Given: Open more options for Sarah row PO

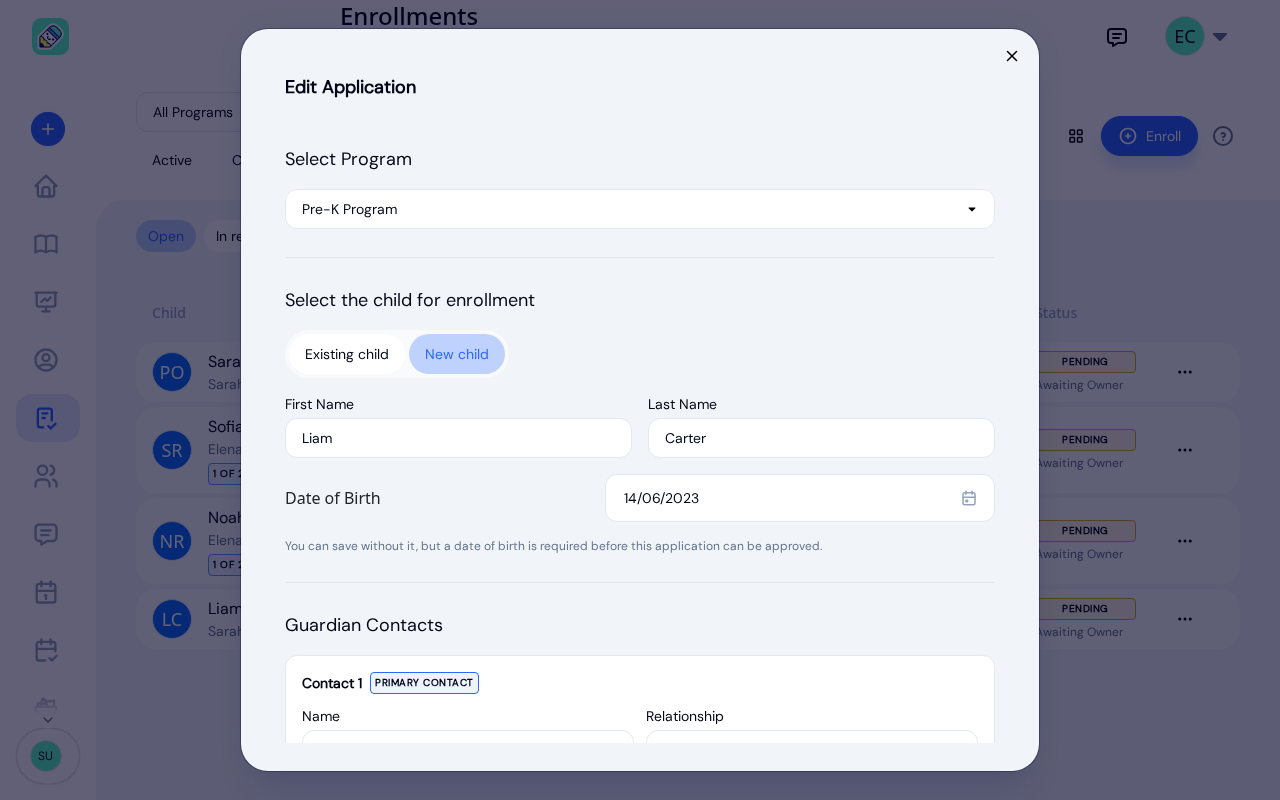Looking at the screenshot, I should (x=1185, y=372).
